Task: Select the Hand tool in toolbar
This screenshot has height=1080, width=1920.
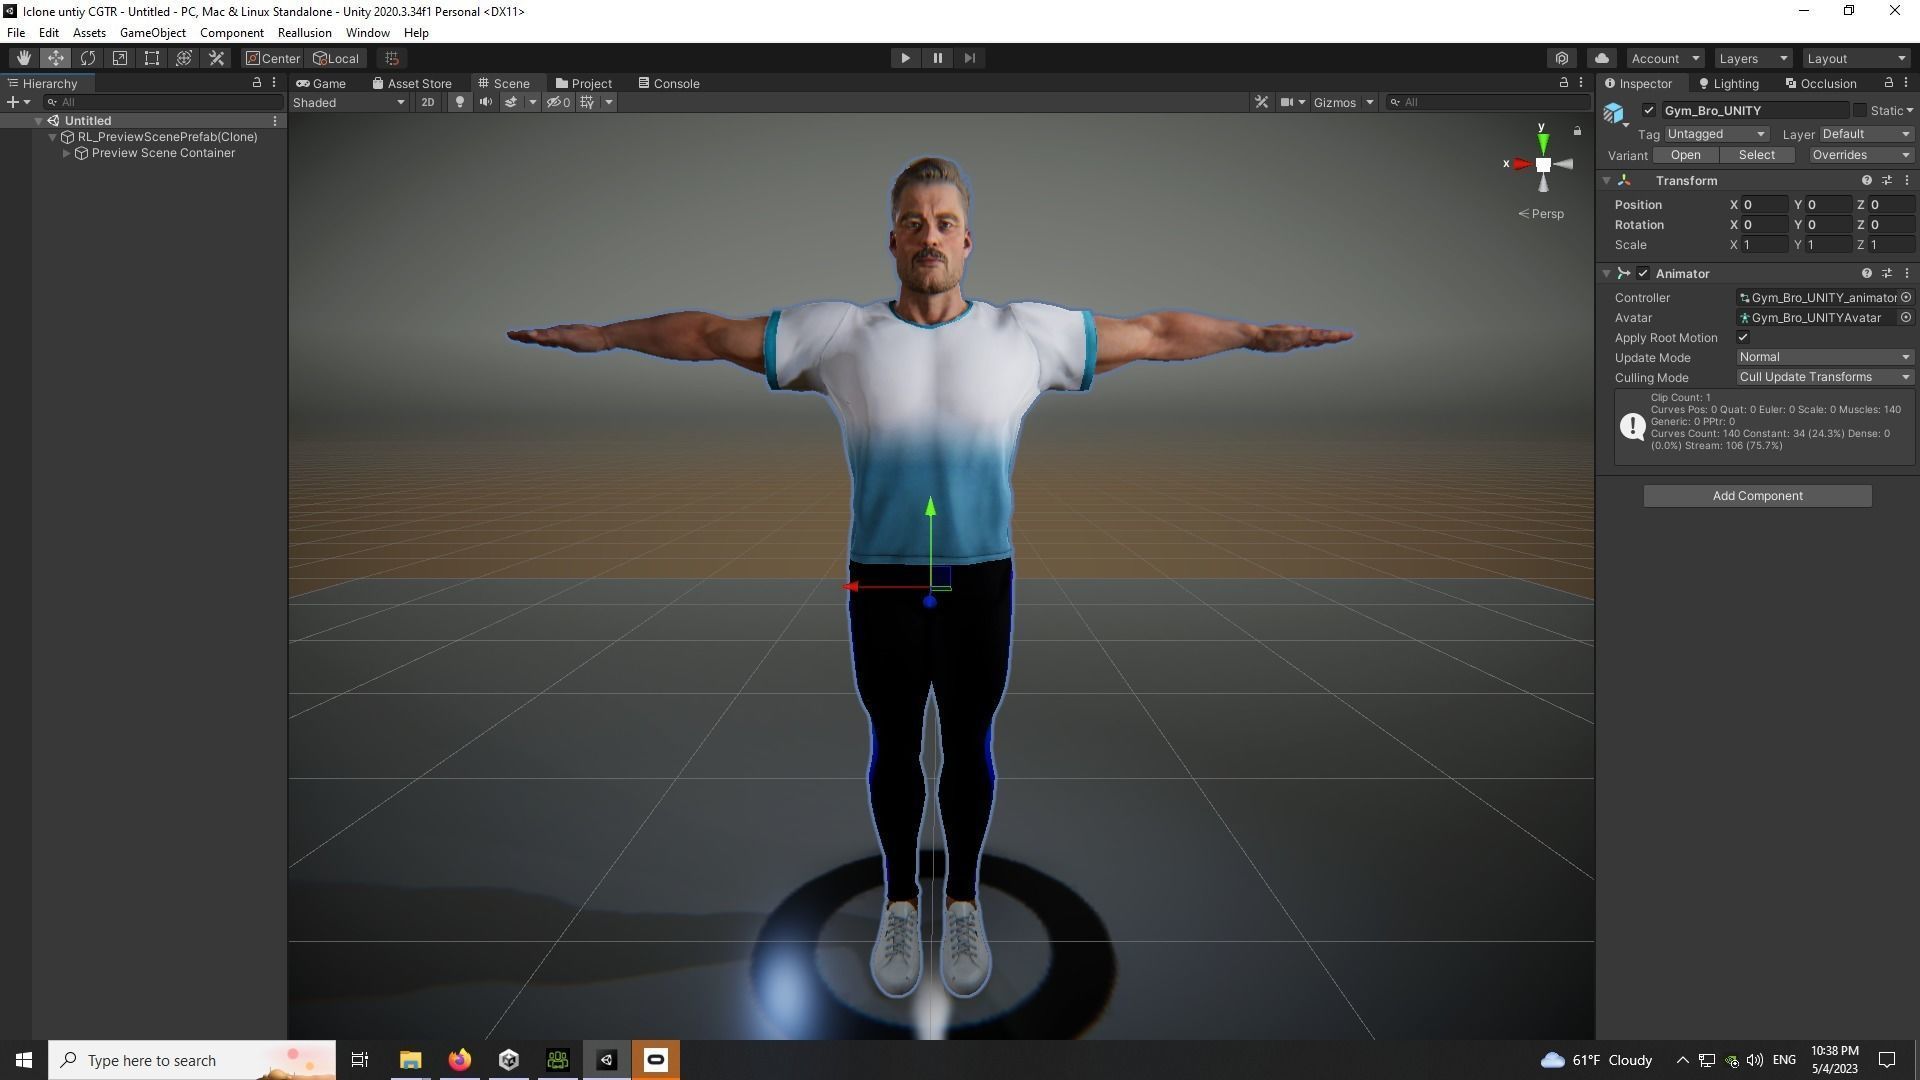Action: point(23,58)
